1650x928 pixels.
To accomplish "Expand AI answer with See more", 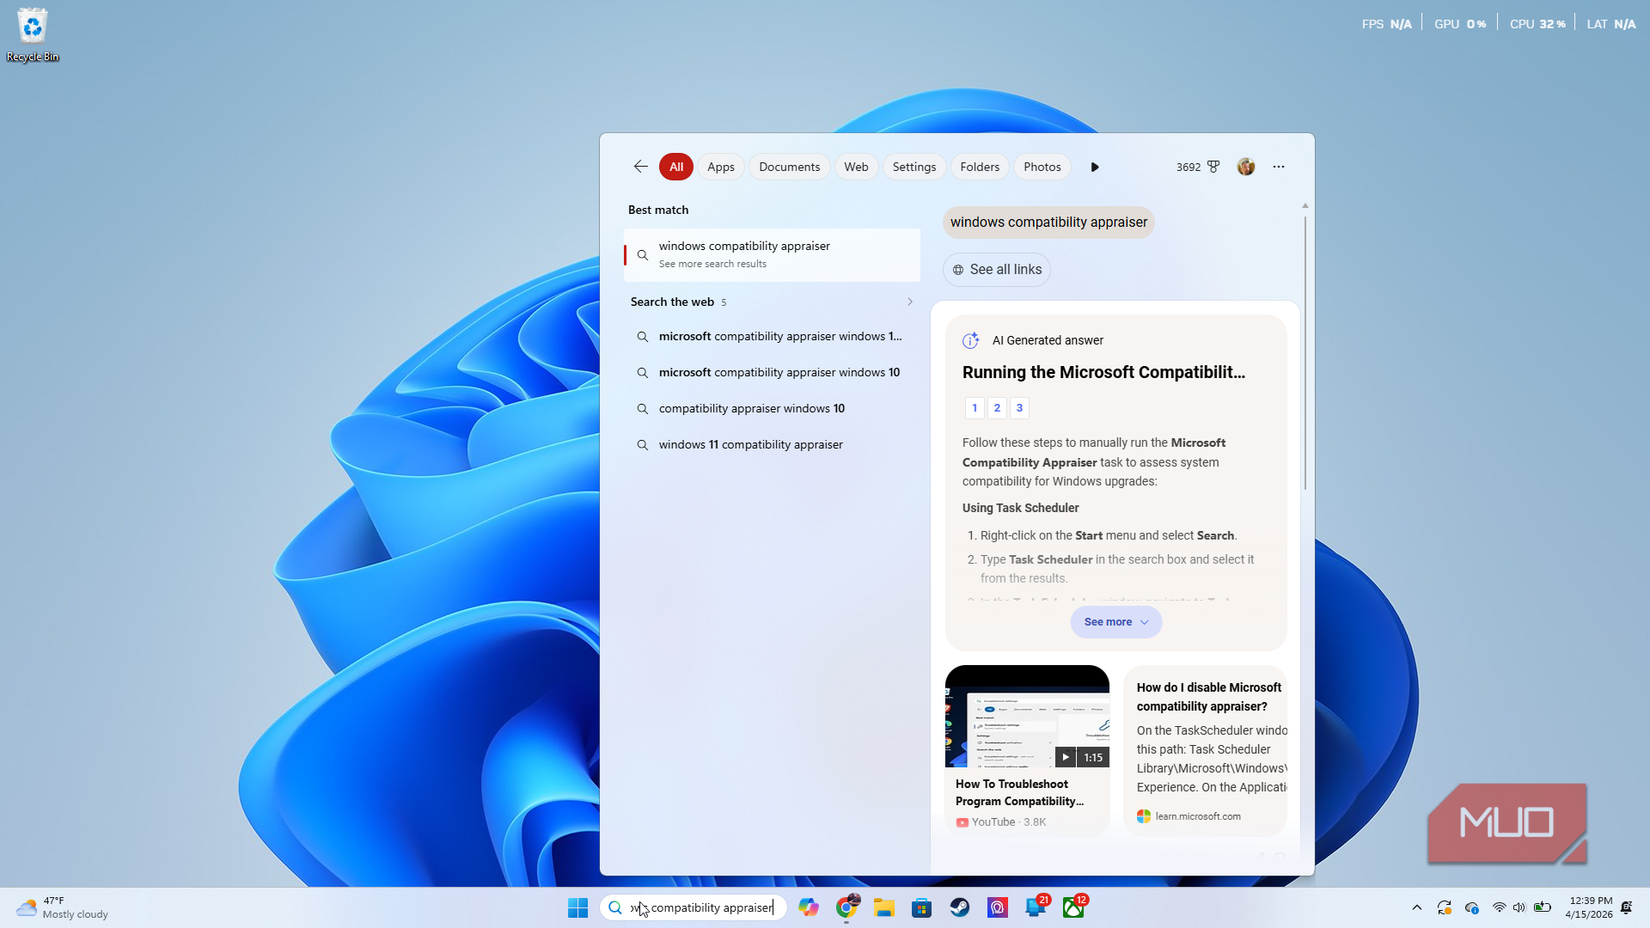I will pos(1116,622).
